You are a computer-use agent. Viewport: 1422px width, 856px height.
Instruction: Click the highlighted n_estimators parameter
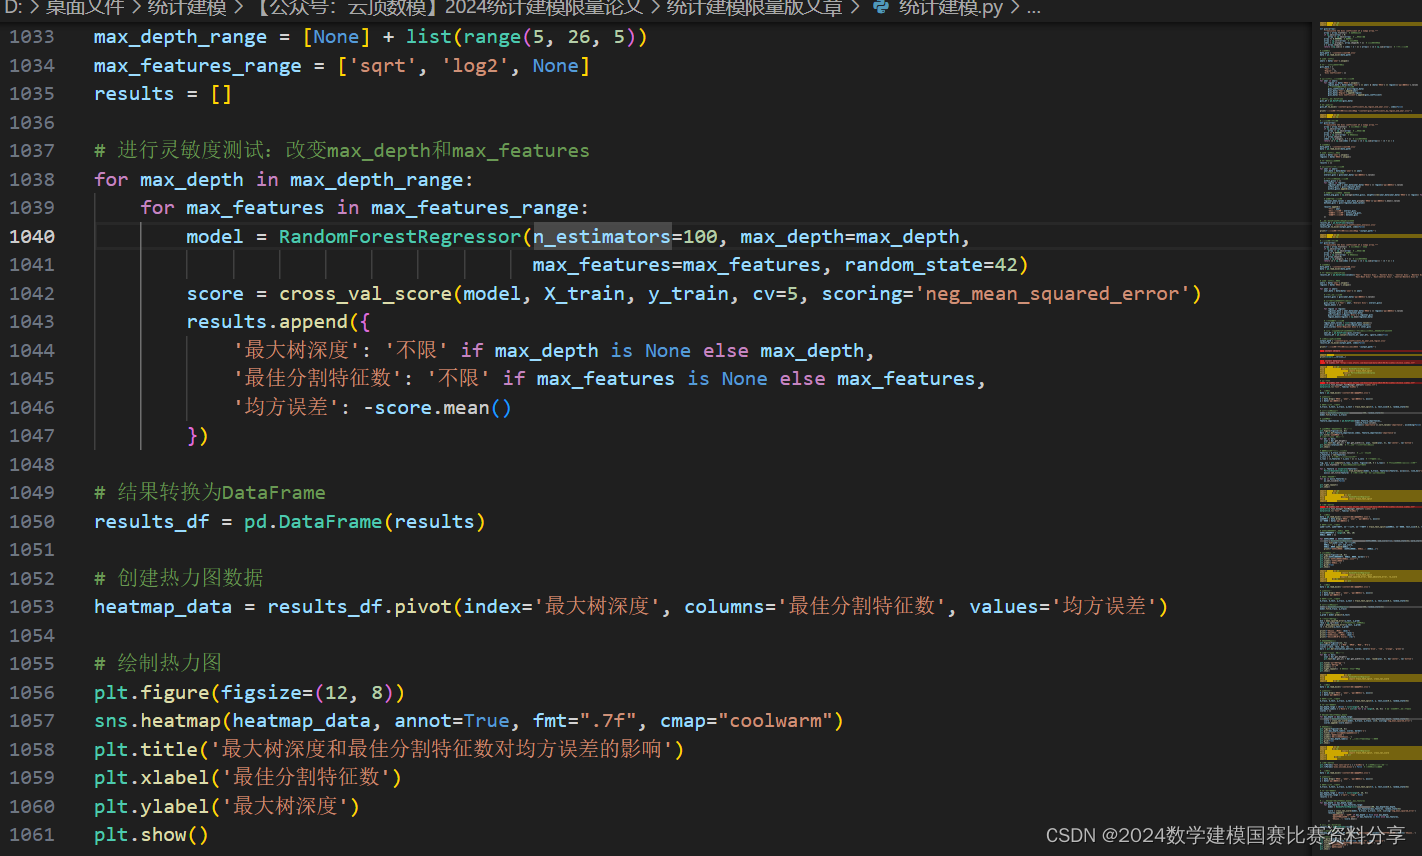602,237
